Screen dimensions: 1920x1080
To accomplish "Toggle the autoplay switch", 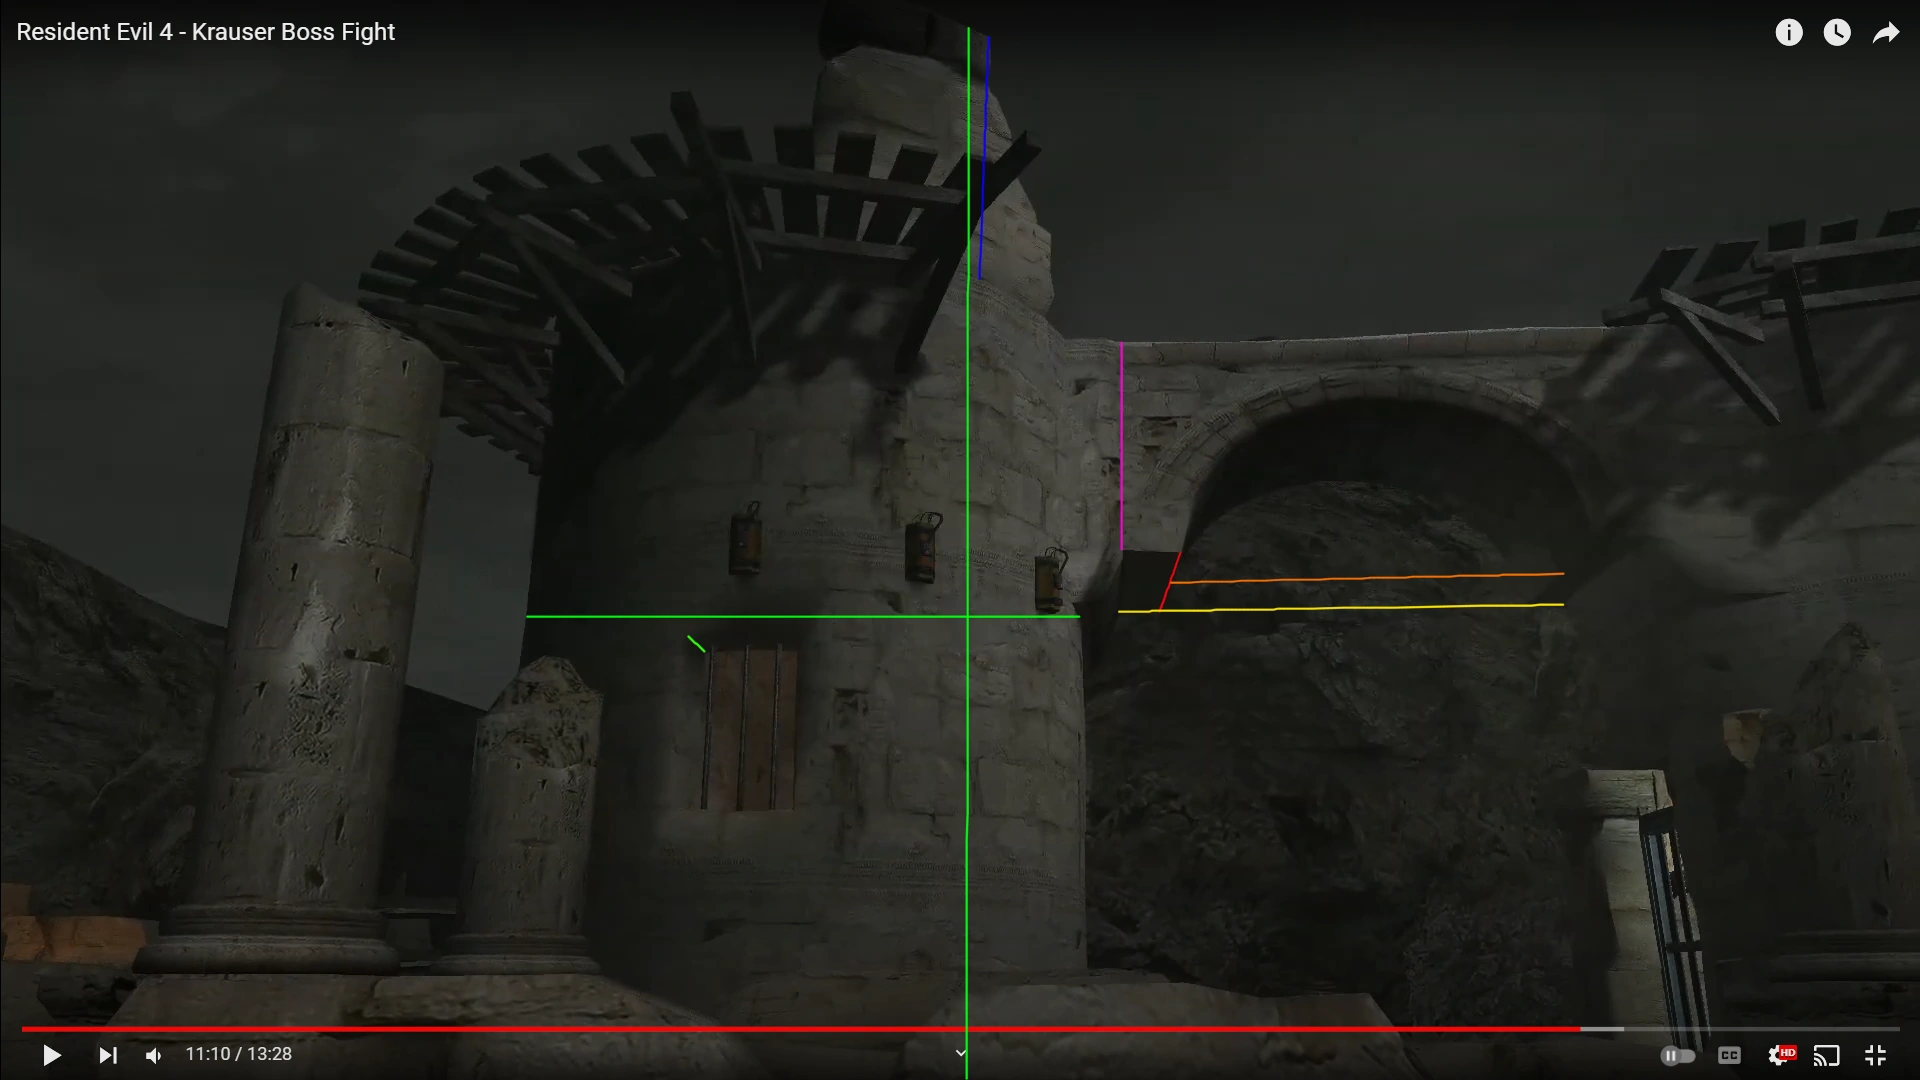I will click(x=1678, y=1055).
